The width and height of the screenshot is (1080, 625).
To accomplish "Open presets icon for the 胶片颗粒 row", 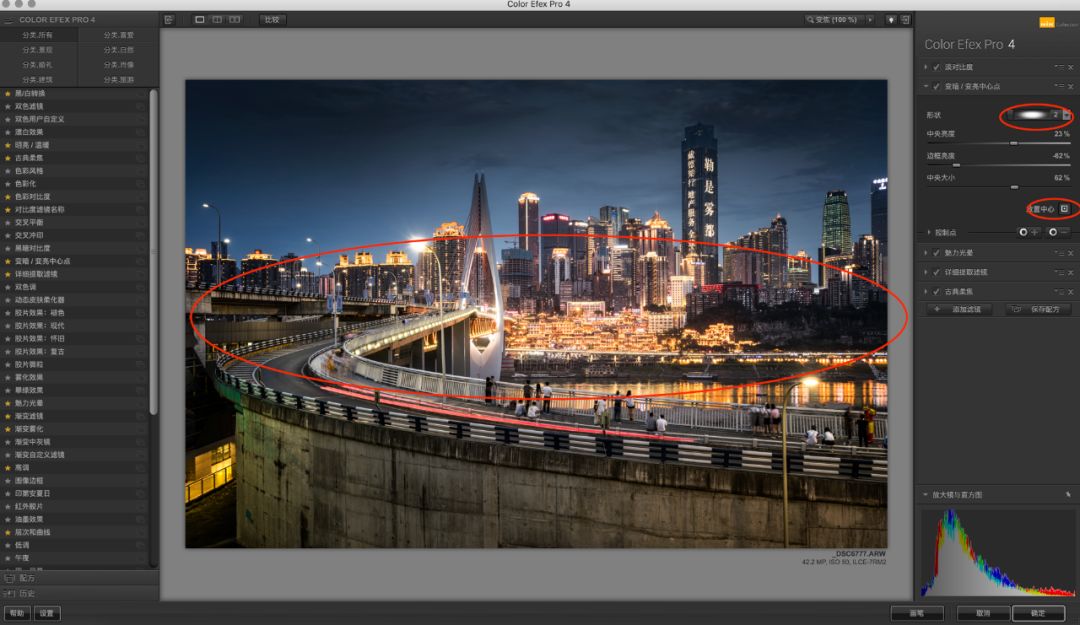I will point(140,365).
